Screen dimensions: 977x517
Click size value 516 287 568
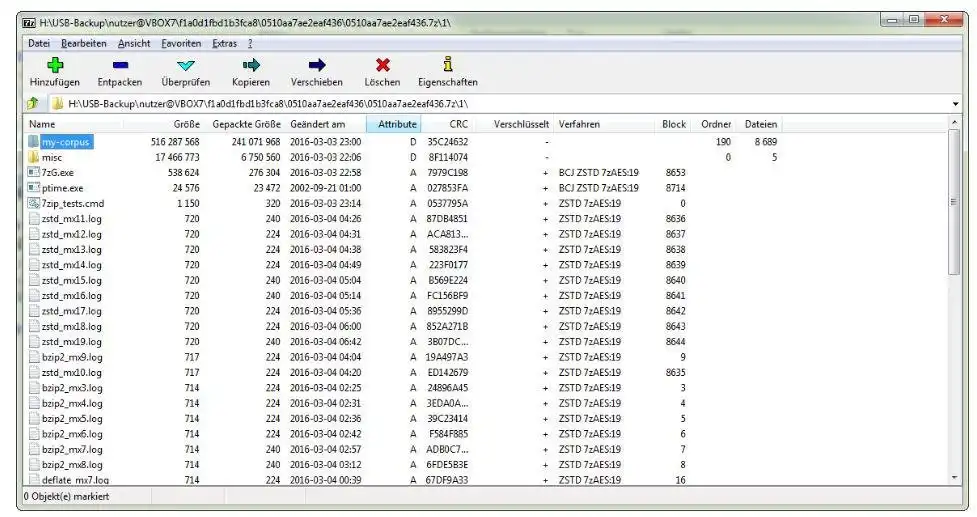(x=175, y=142)
